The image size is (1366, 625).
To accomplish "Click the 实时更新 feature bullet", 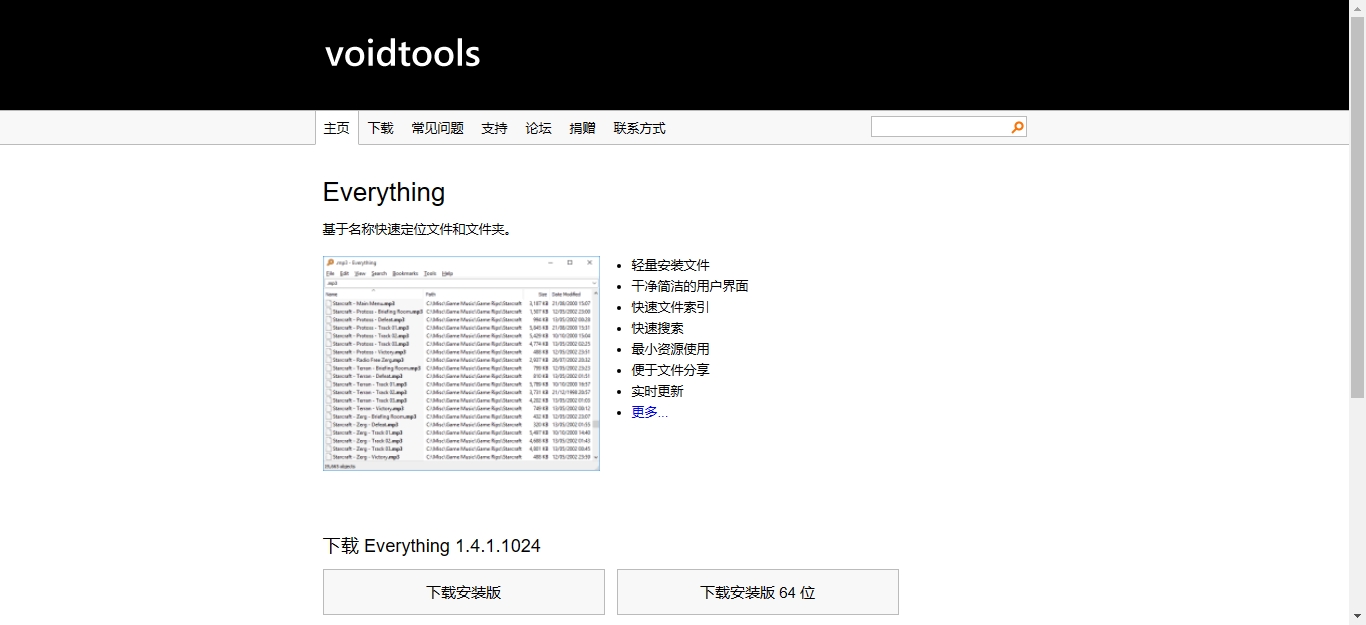I will [x=658, y=391].
